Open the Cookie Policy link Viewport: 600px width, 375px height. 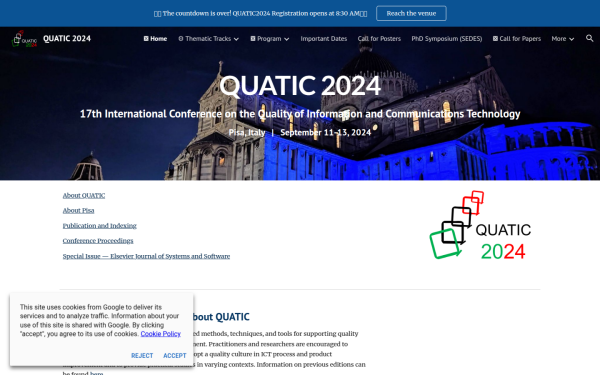161,334
